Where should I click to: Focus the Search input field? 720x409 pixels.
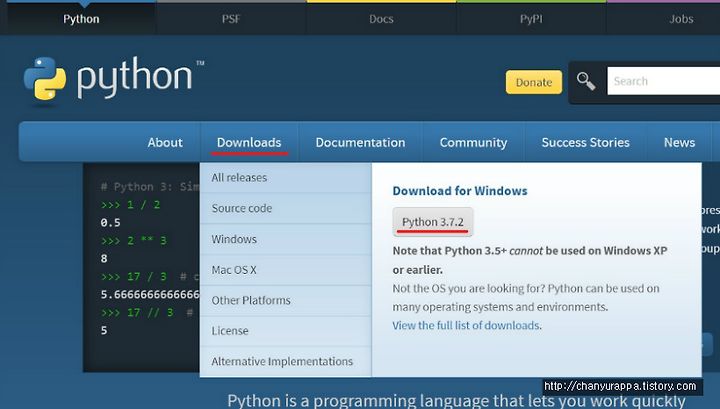664,81
